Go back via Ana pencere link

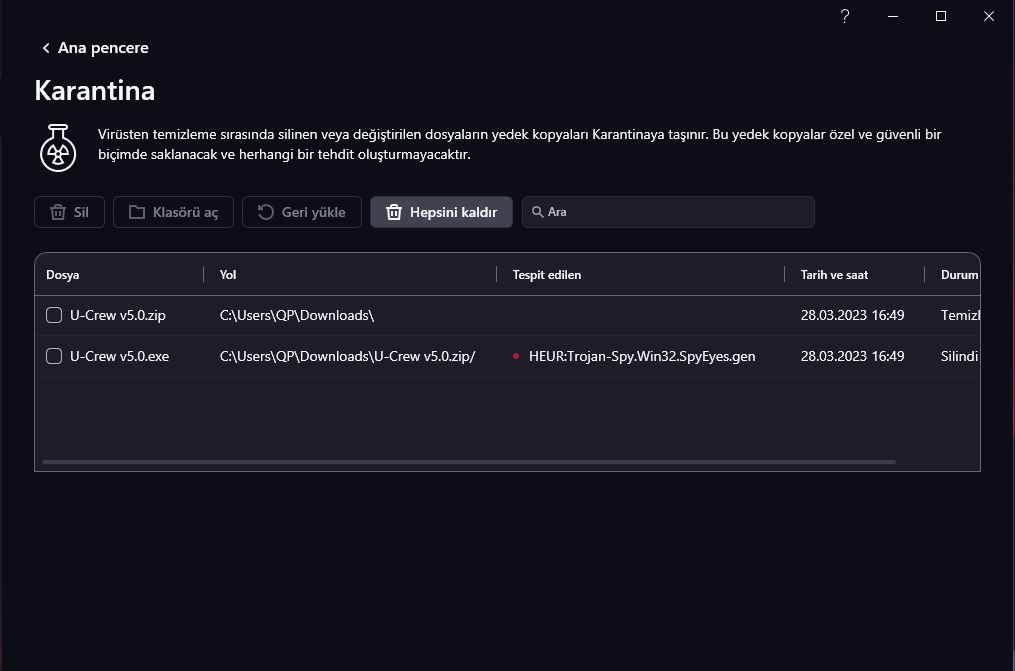tap(103, 48)
